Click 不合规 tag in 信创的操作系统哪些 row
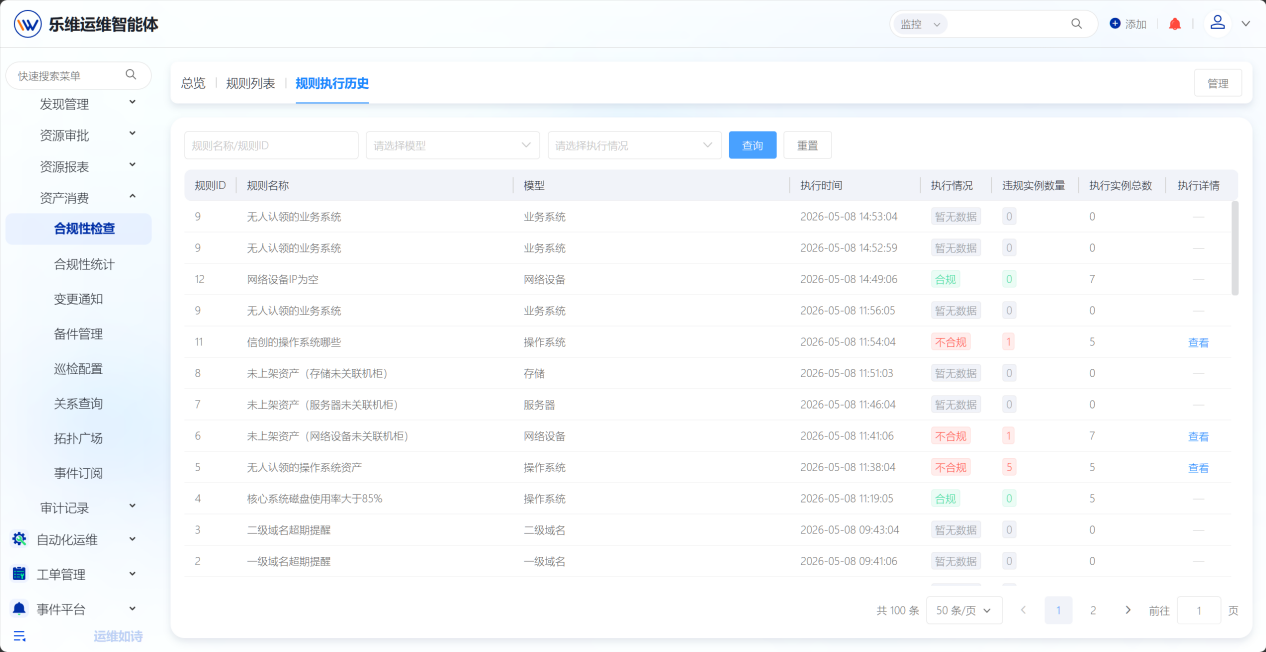 [950, 342]
